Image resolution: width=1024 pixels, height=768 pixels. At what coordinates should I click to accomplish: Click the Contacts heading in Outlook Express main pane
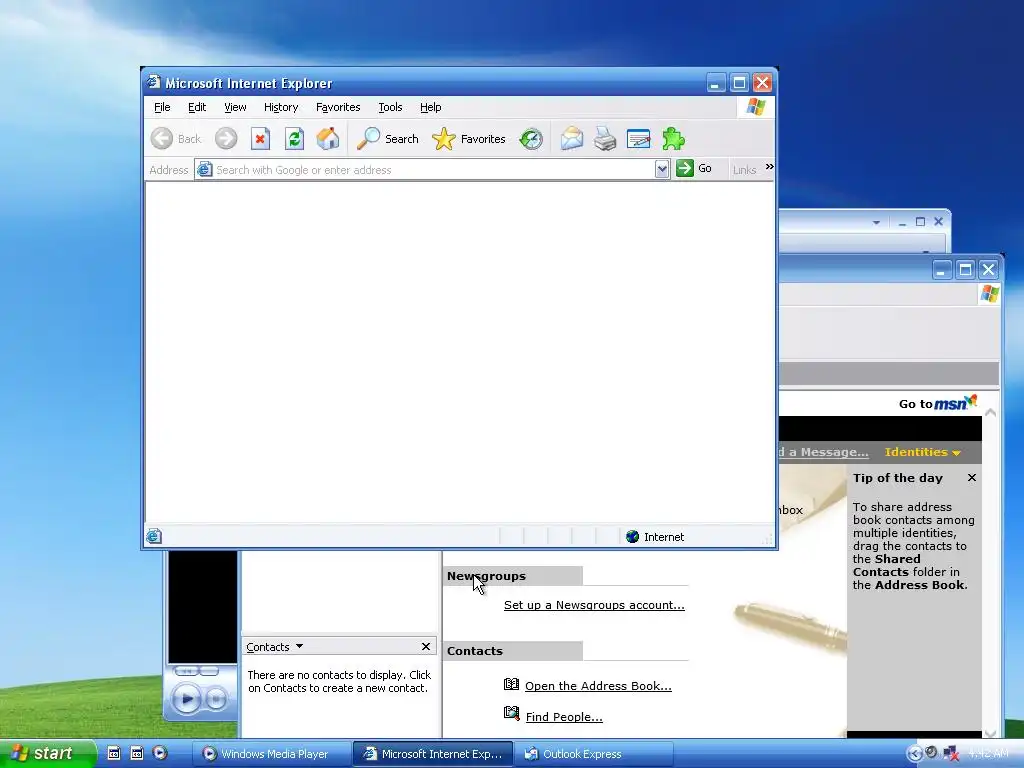475,651
